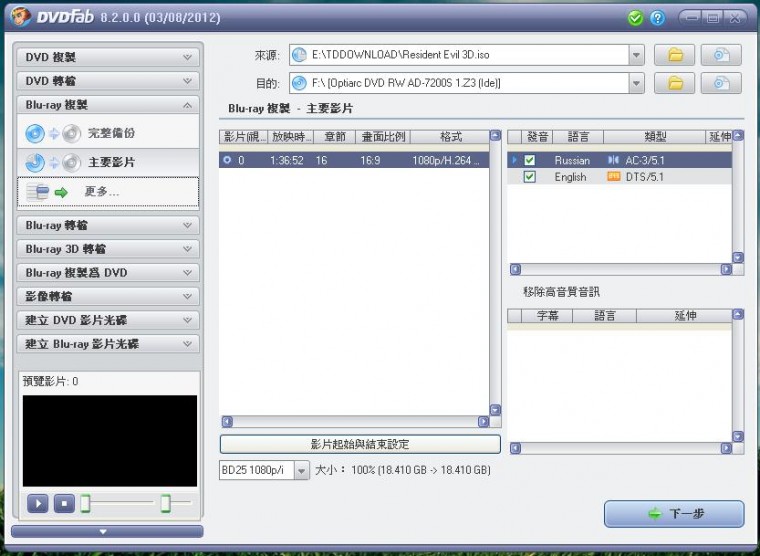
Task: Click the 語言 column header in audio list
Action: pos(578,137)
